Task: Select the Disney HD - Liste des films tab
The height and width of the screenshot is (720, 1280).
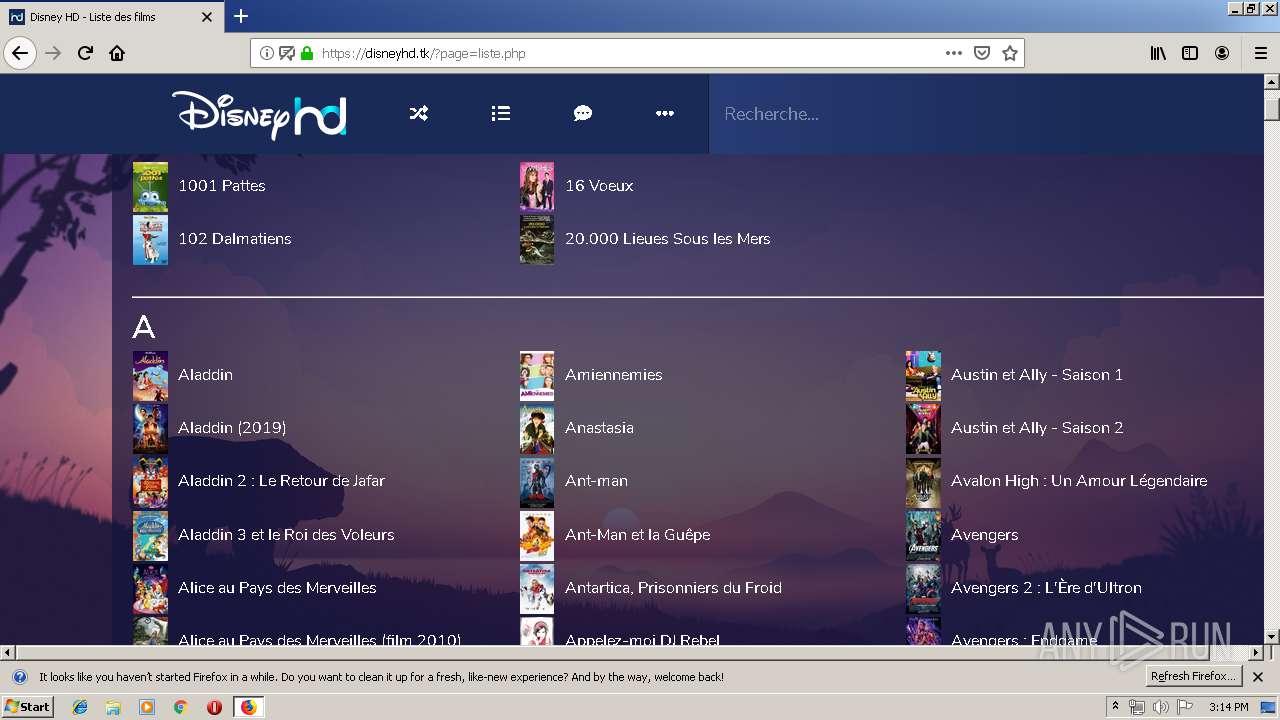Action: pyautogui.click(x=112, y=17)
